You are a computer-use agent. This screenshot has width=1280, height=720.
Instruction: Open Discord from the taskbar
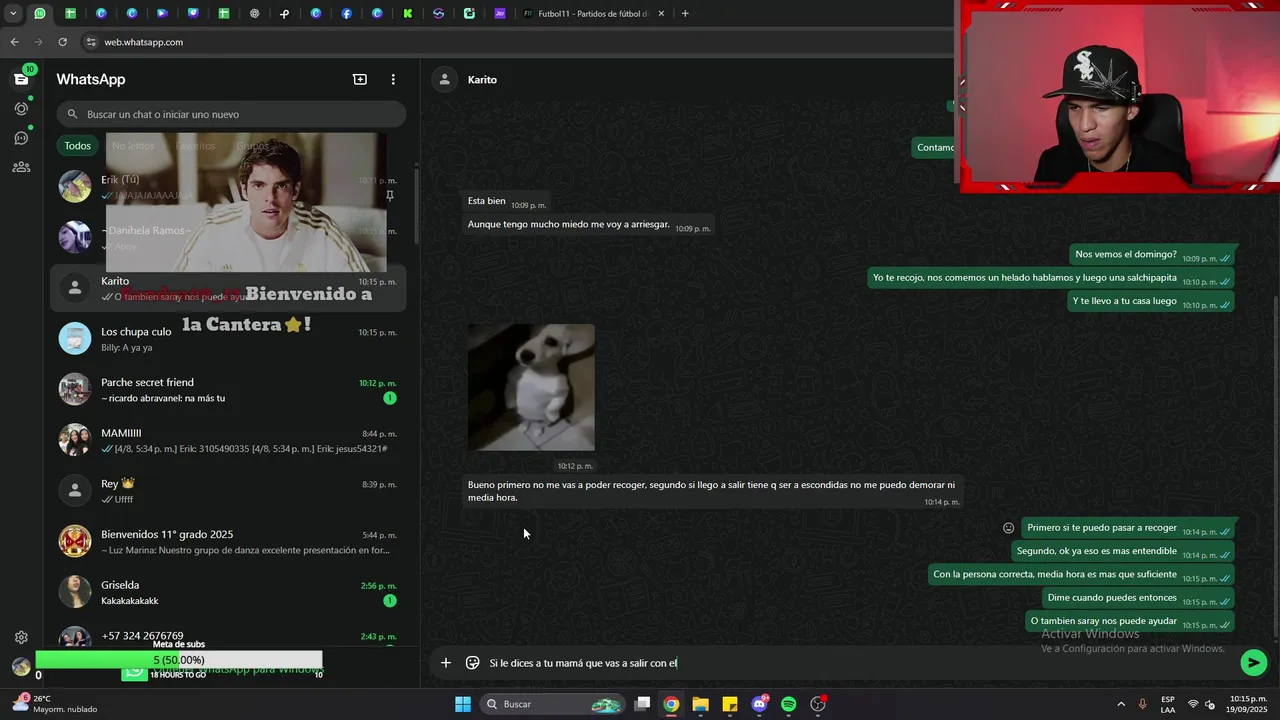click(760, 704)
